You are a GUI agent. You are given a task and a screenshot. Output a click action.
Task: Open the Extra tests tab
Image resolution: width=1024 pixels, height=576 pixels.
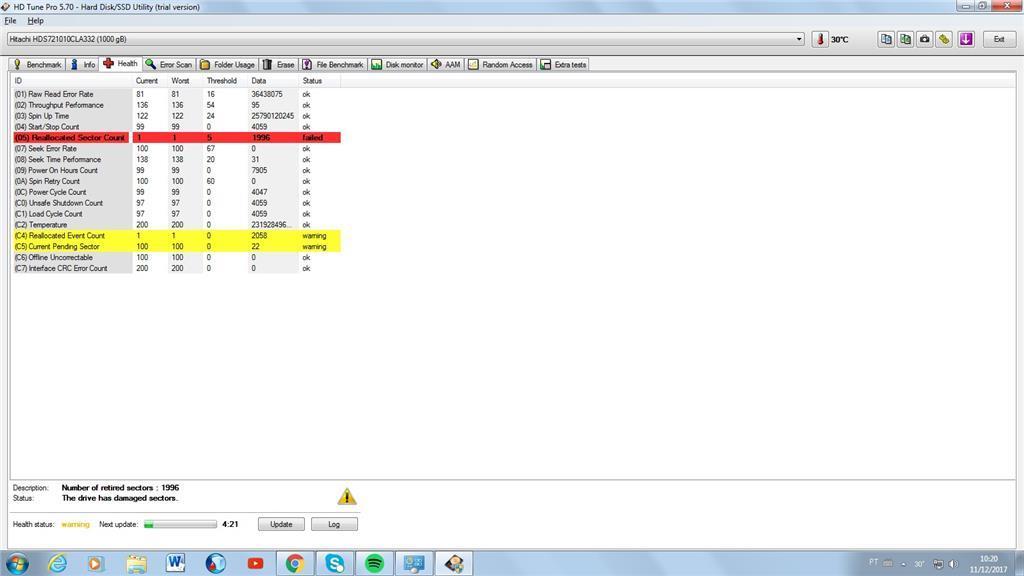[x=564, y=65]
